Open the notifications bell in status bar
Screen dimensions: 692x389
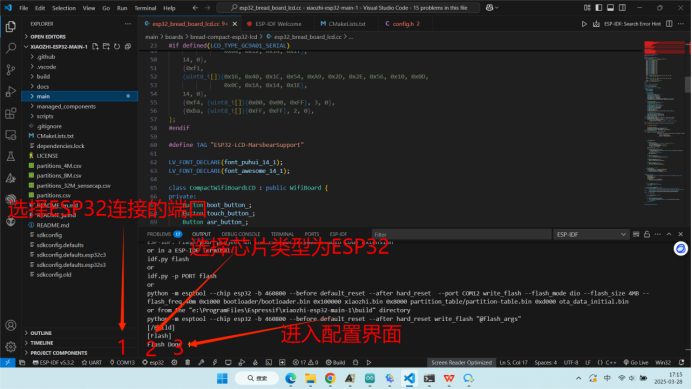[681, 363]
